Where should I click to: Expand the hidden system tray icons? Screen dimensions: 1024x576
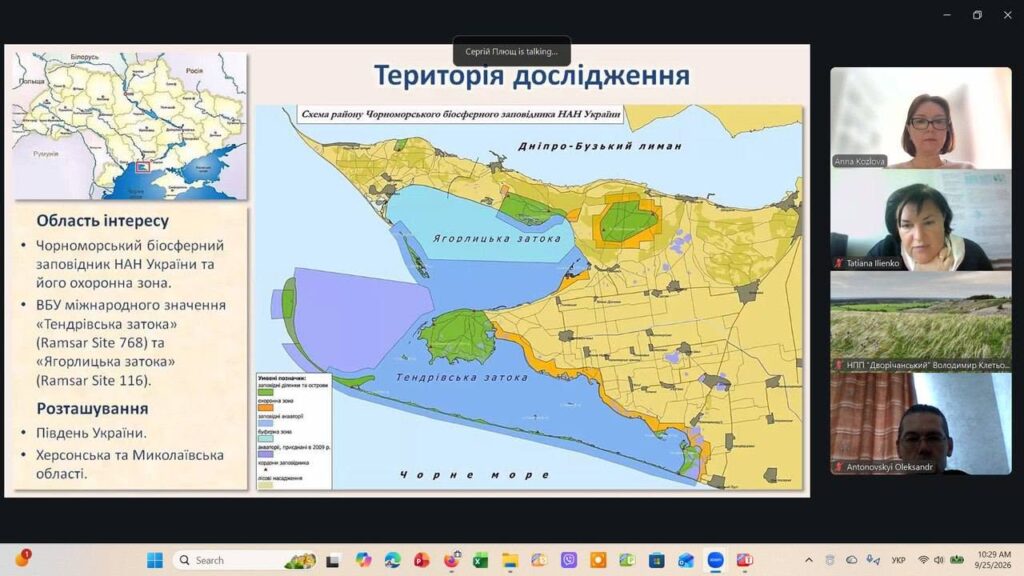point(809,560)
